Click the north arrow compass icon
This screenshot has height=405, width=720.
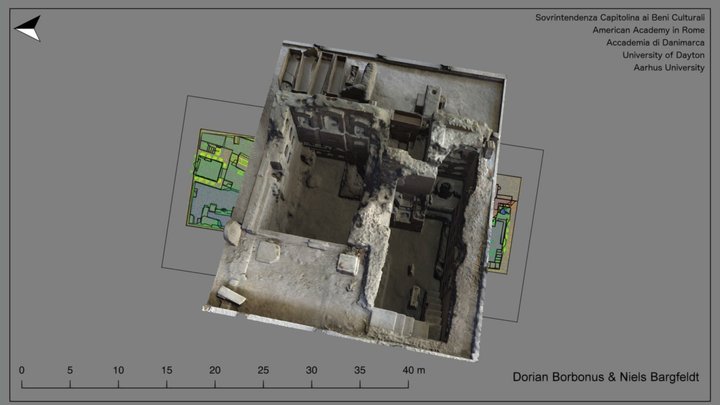28,28
